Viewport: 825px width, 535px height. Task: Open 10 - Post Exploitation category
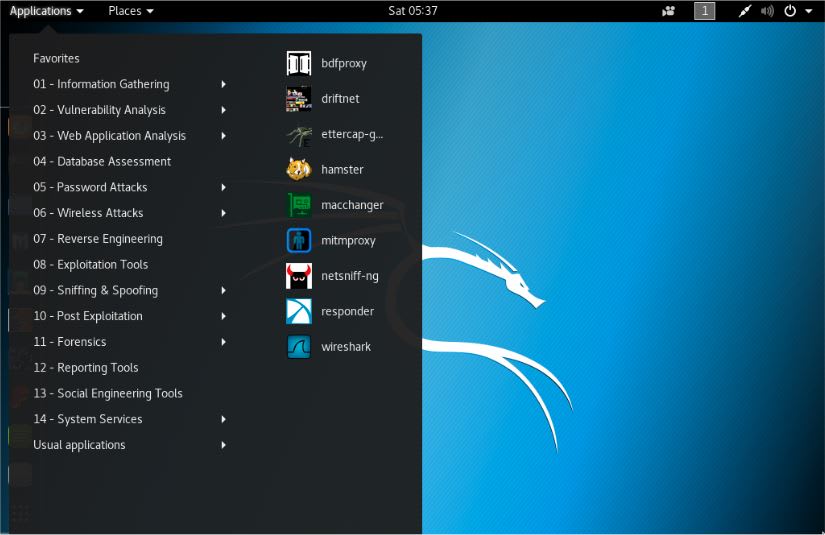coord(88,316)
